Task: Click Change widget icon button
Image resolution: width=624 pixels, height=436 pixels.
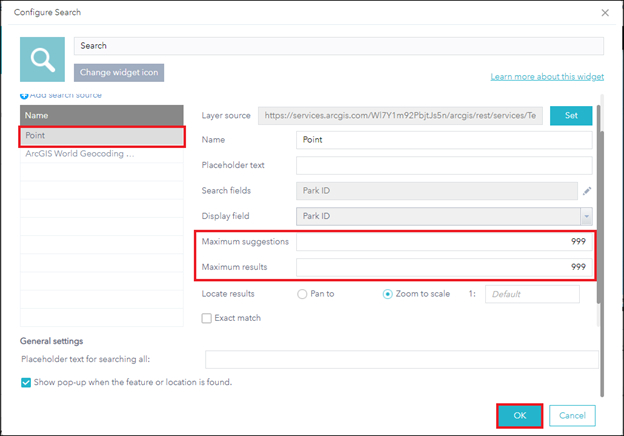Action: (x=119, y=72)
